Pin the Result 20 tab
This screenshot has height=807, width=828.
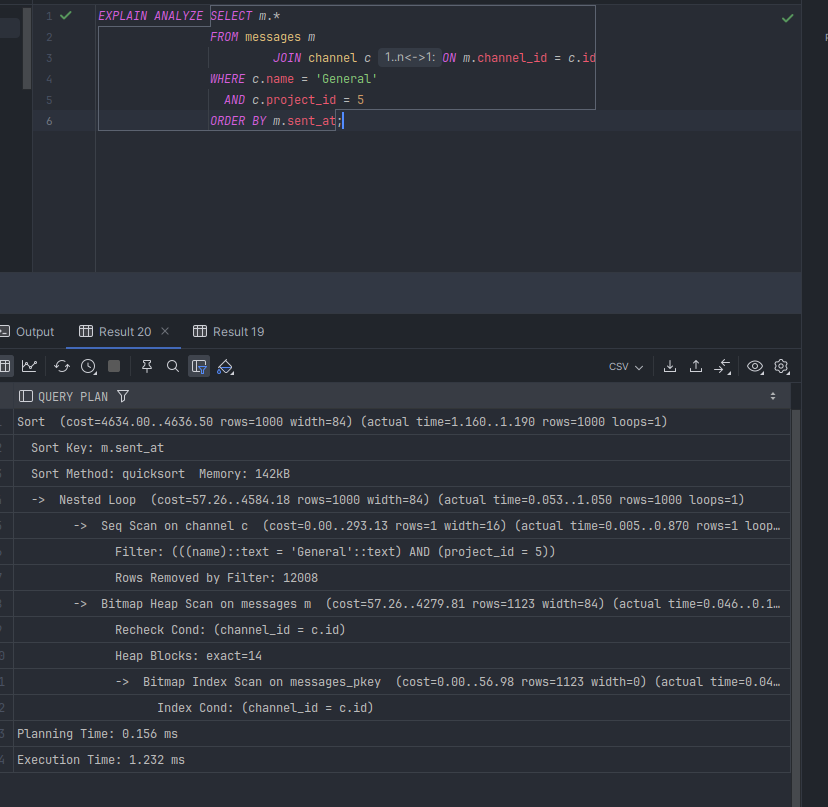click(x=147, y=367)
